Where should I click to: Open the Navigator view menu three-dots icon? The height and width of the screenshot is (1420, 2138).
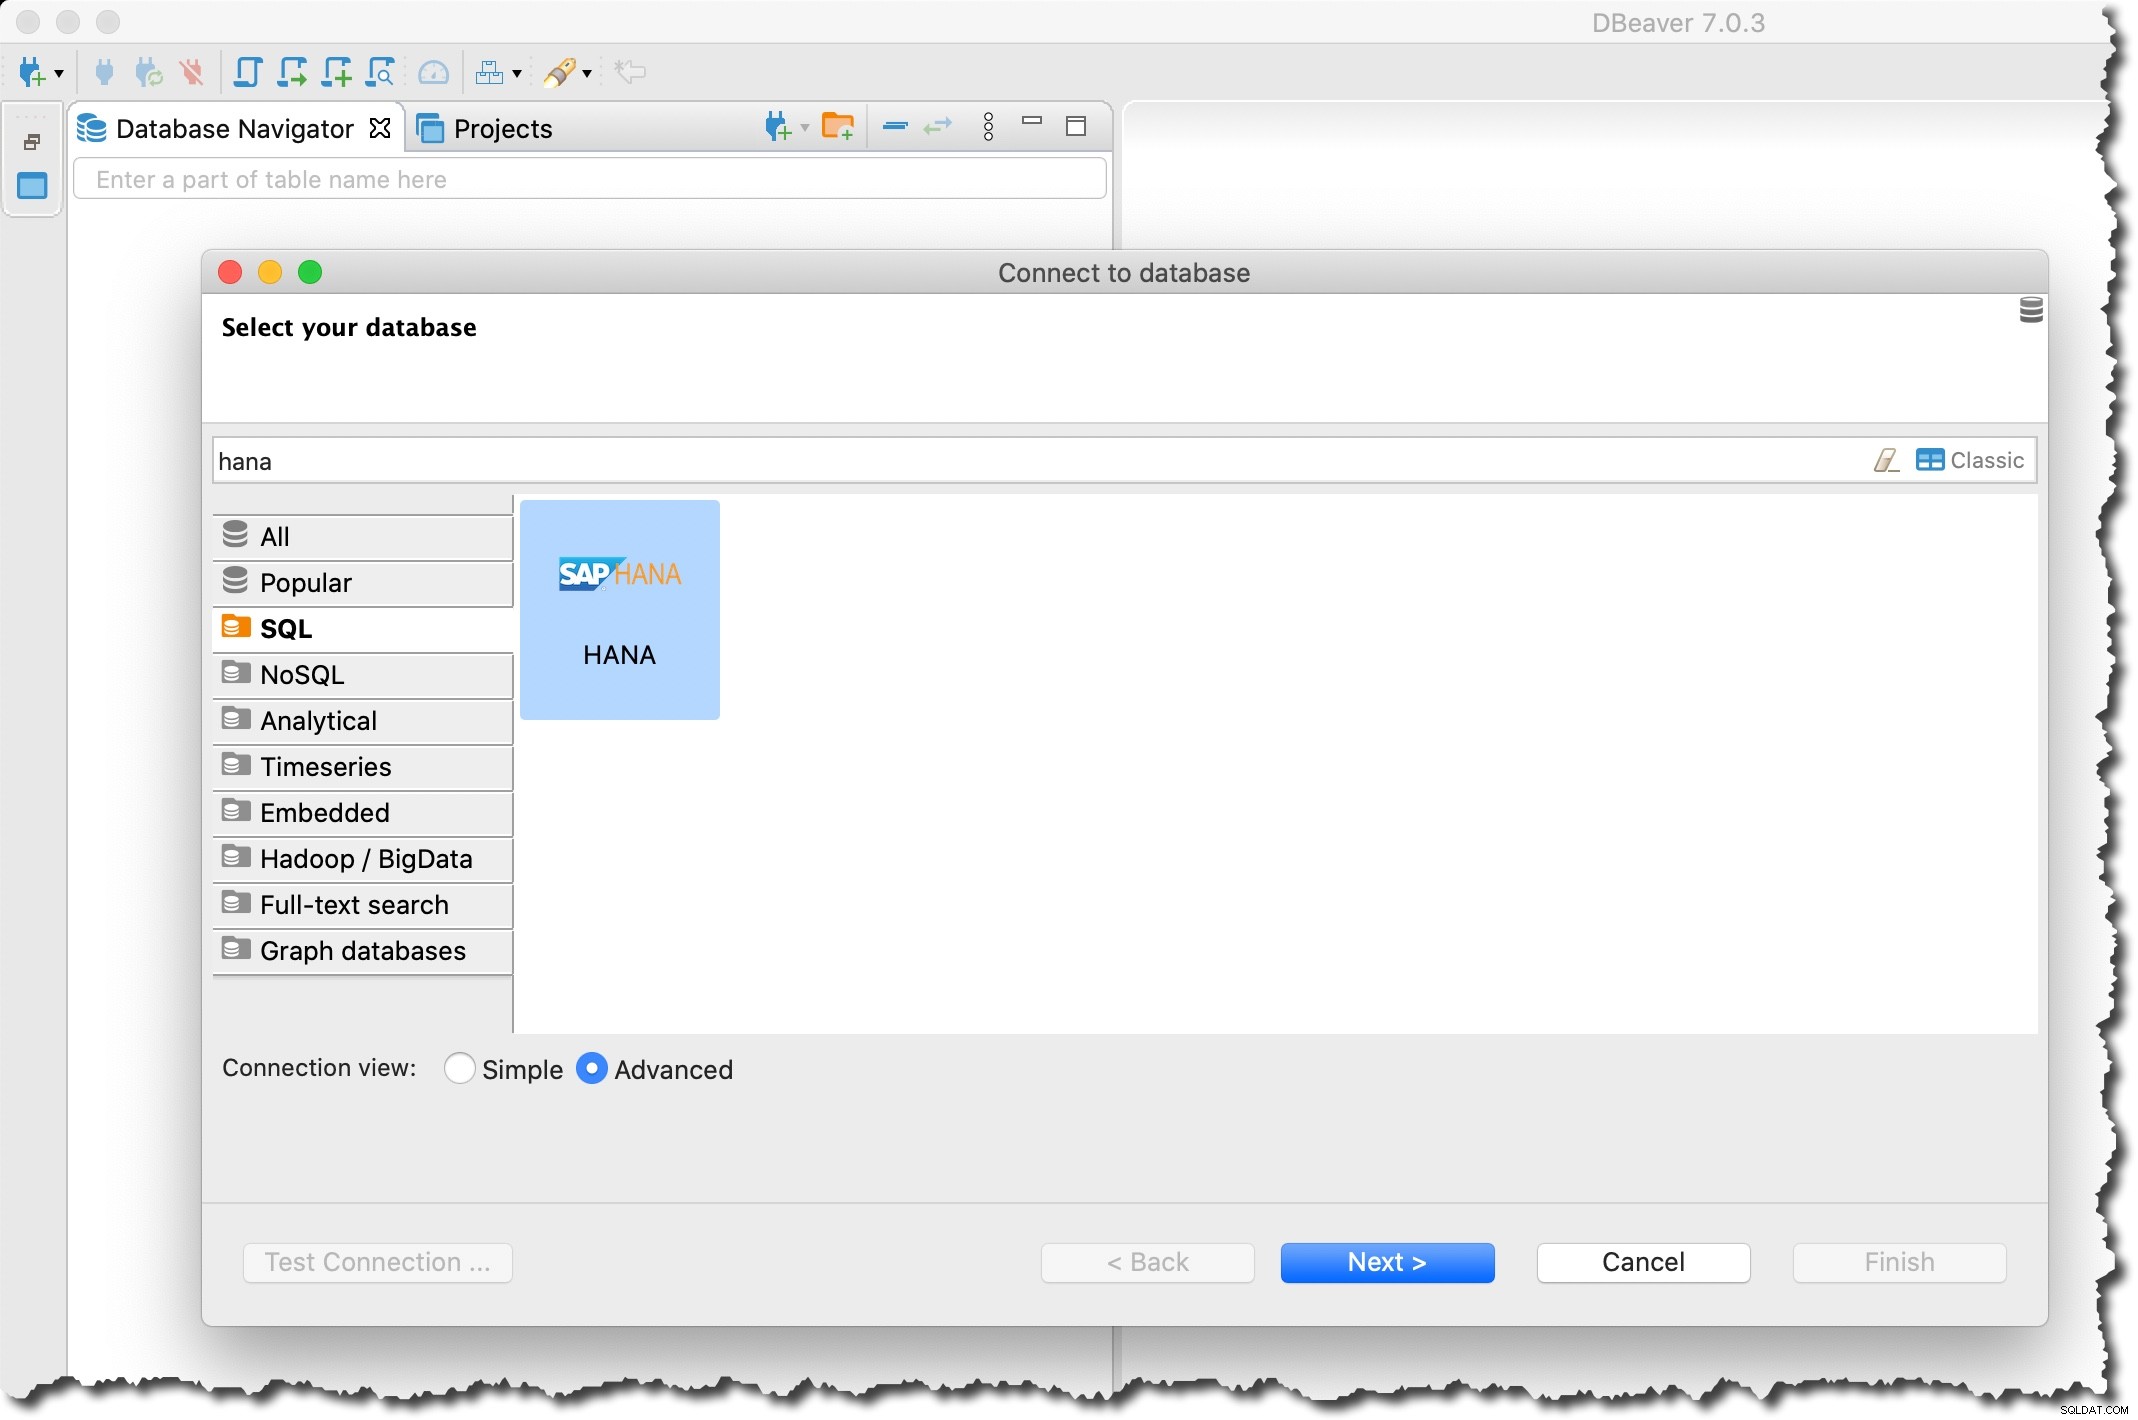click(x=988, y=126)
